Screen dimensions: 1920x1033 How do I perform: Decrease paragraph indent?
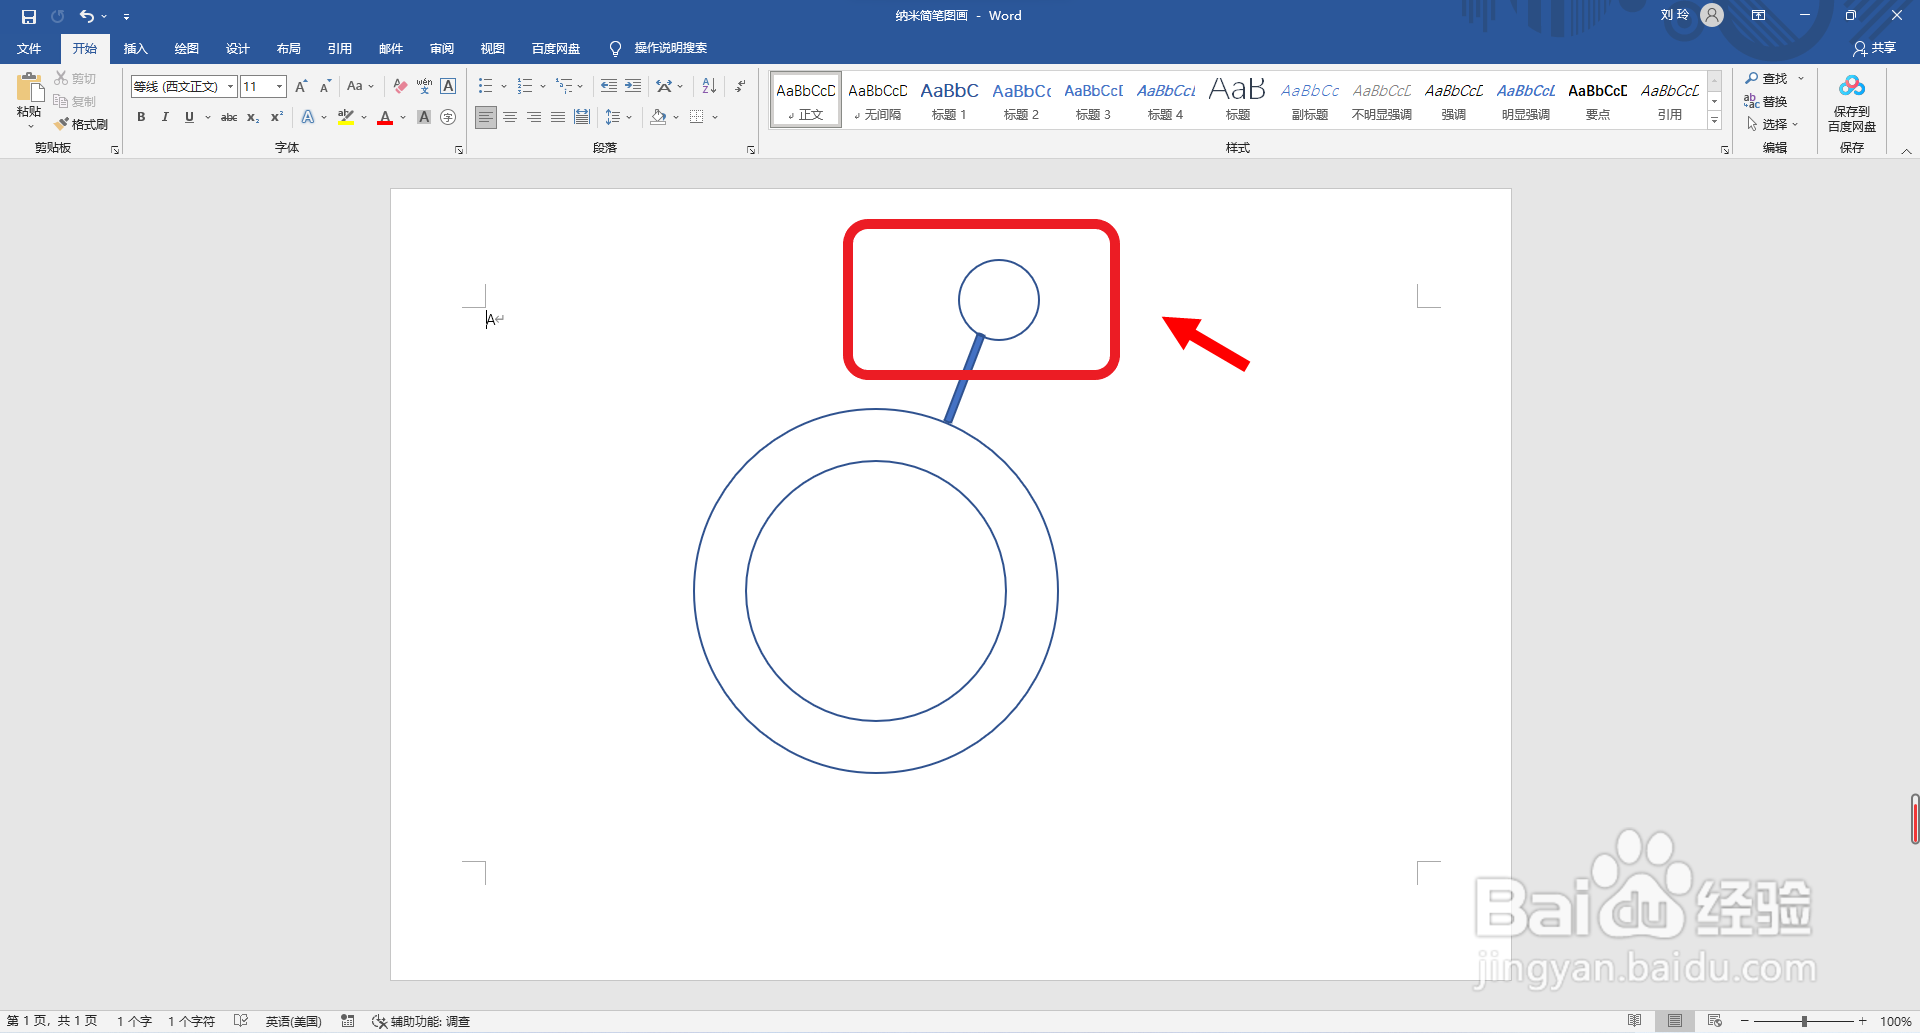point(608,86)
